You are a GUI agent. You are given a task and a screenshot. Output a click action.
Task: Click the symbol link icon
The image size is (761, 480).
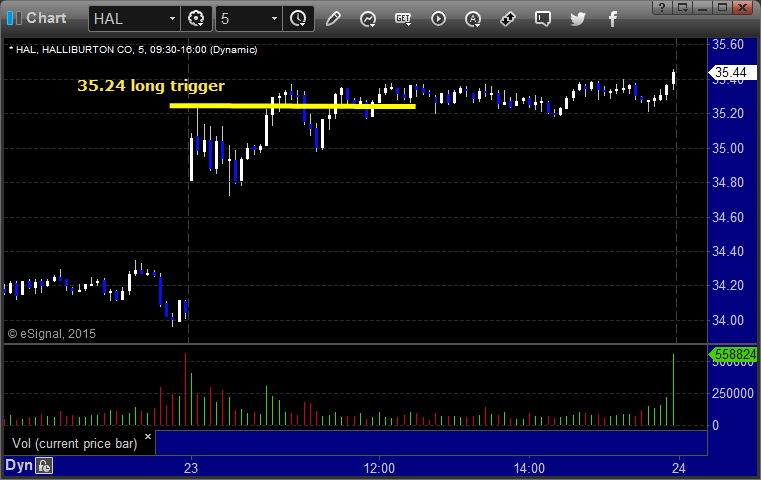click(x=508, y=19)
